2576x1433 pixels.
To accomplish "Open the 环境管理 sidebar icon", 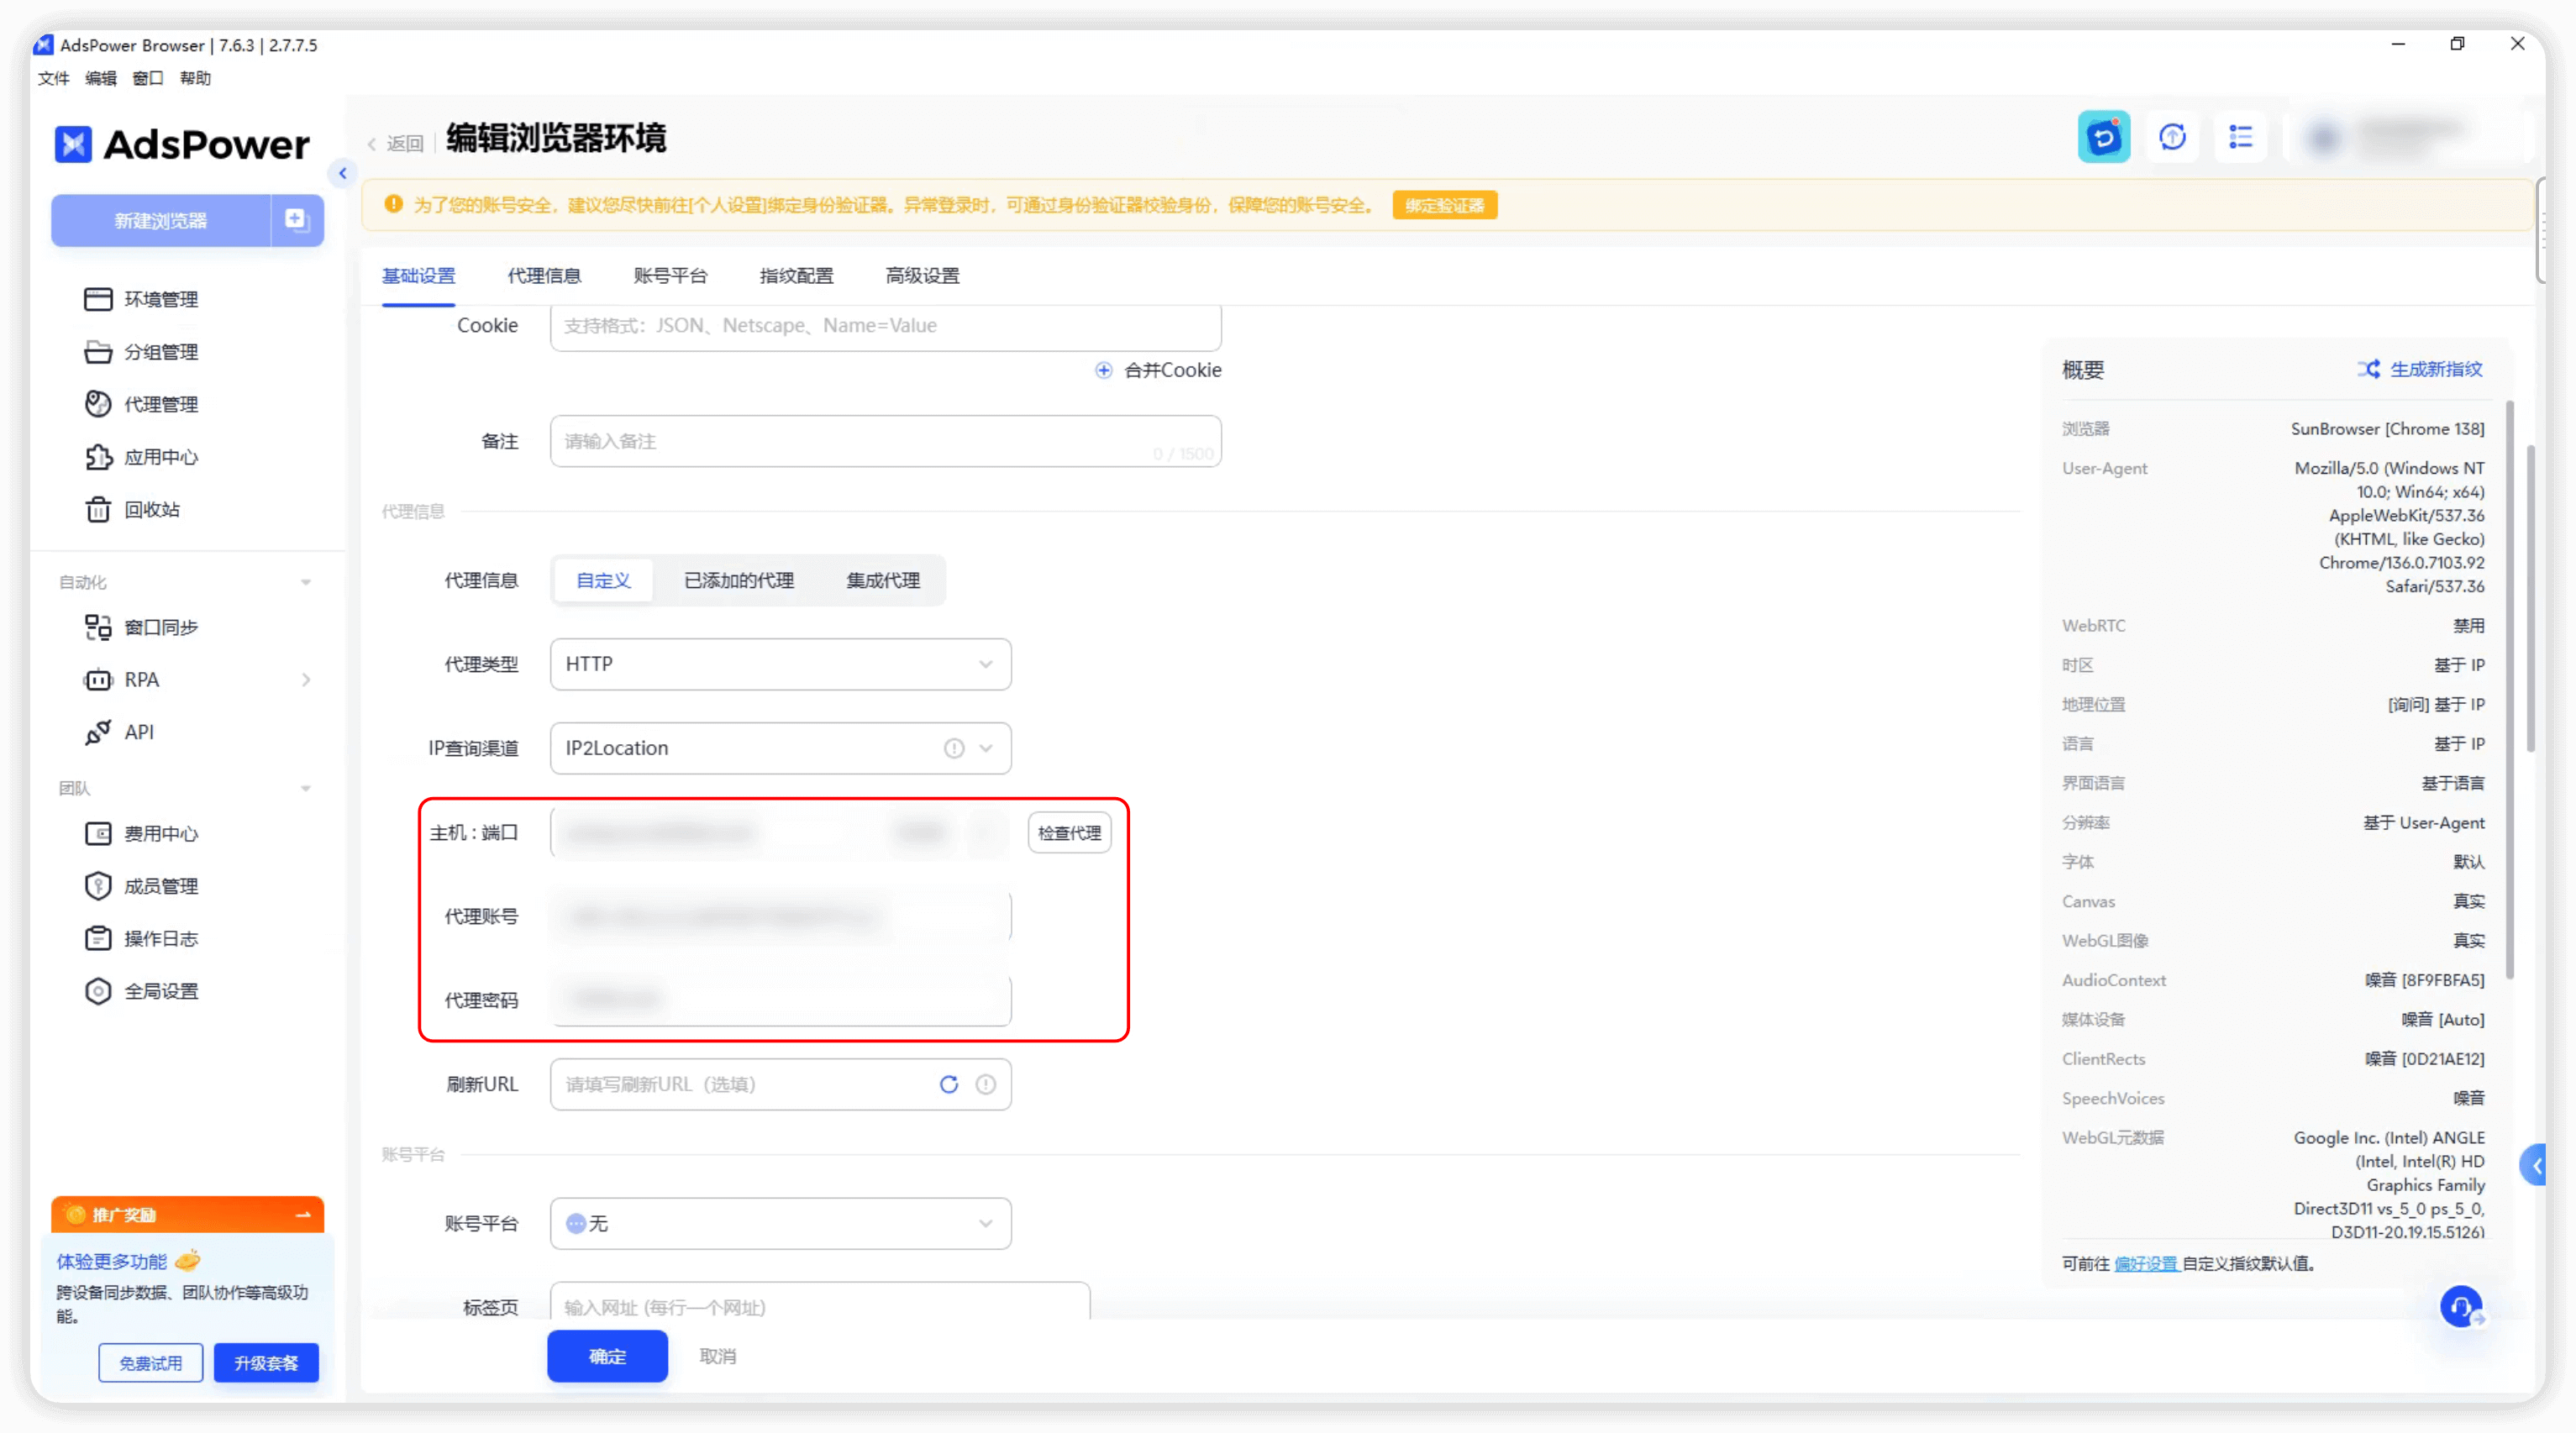I will [97, 299].
